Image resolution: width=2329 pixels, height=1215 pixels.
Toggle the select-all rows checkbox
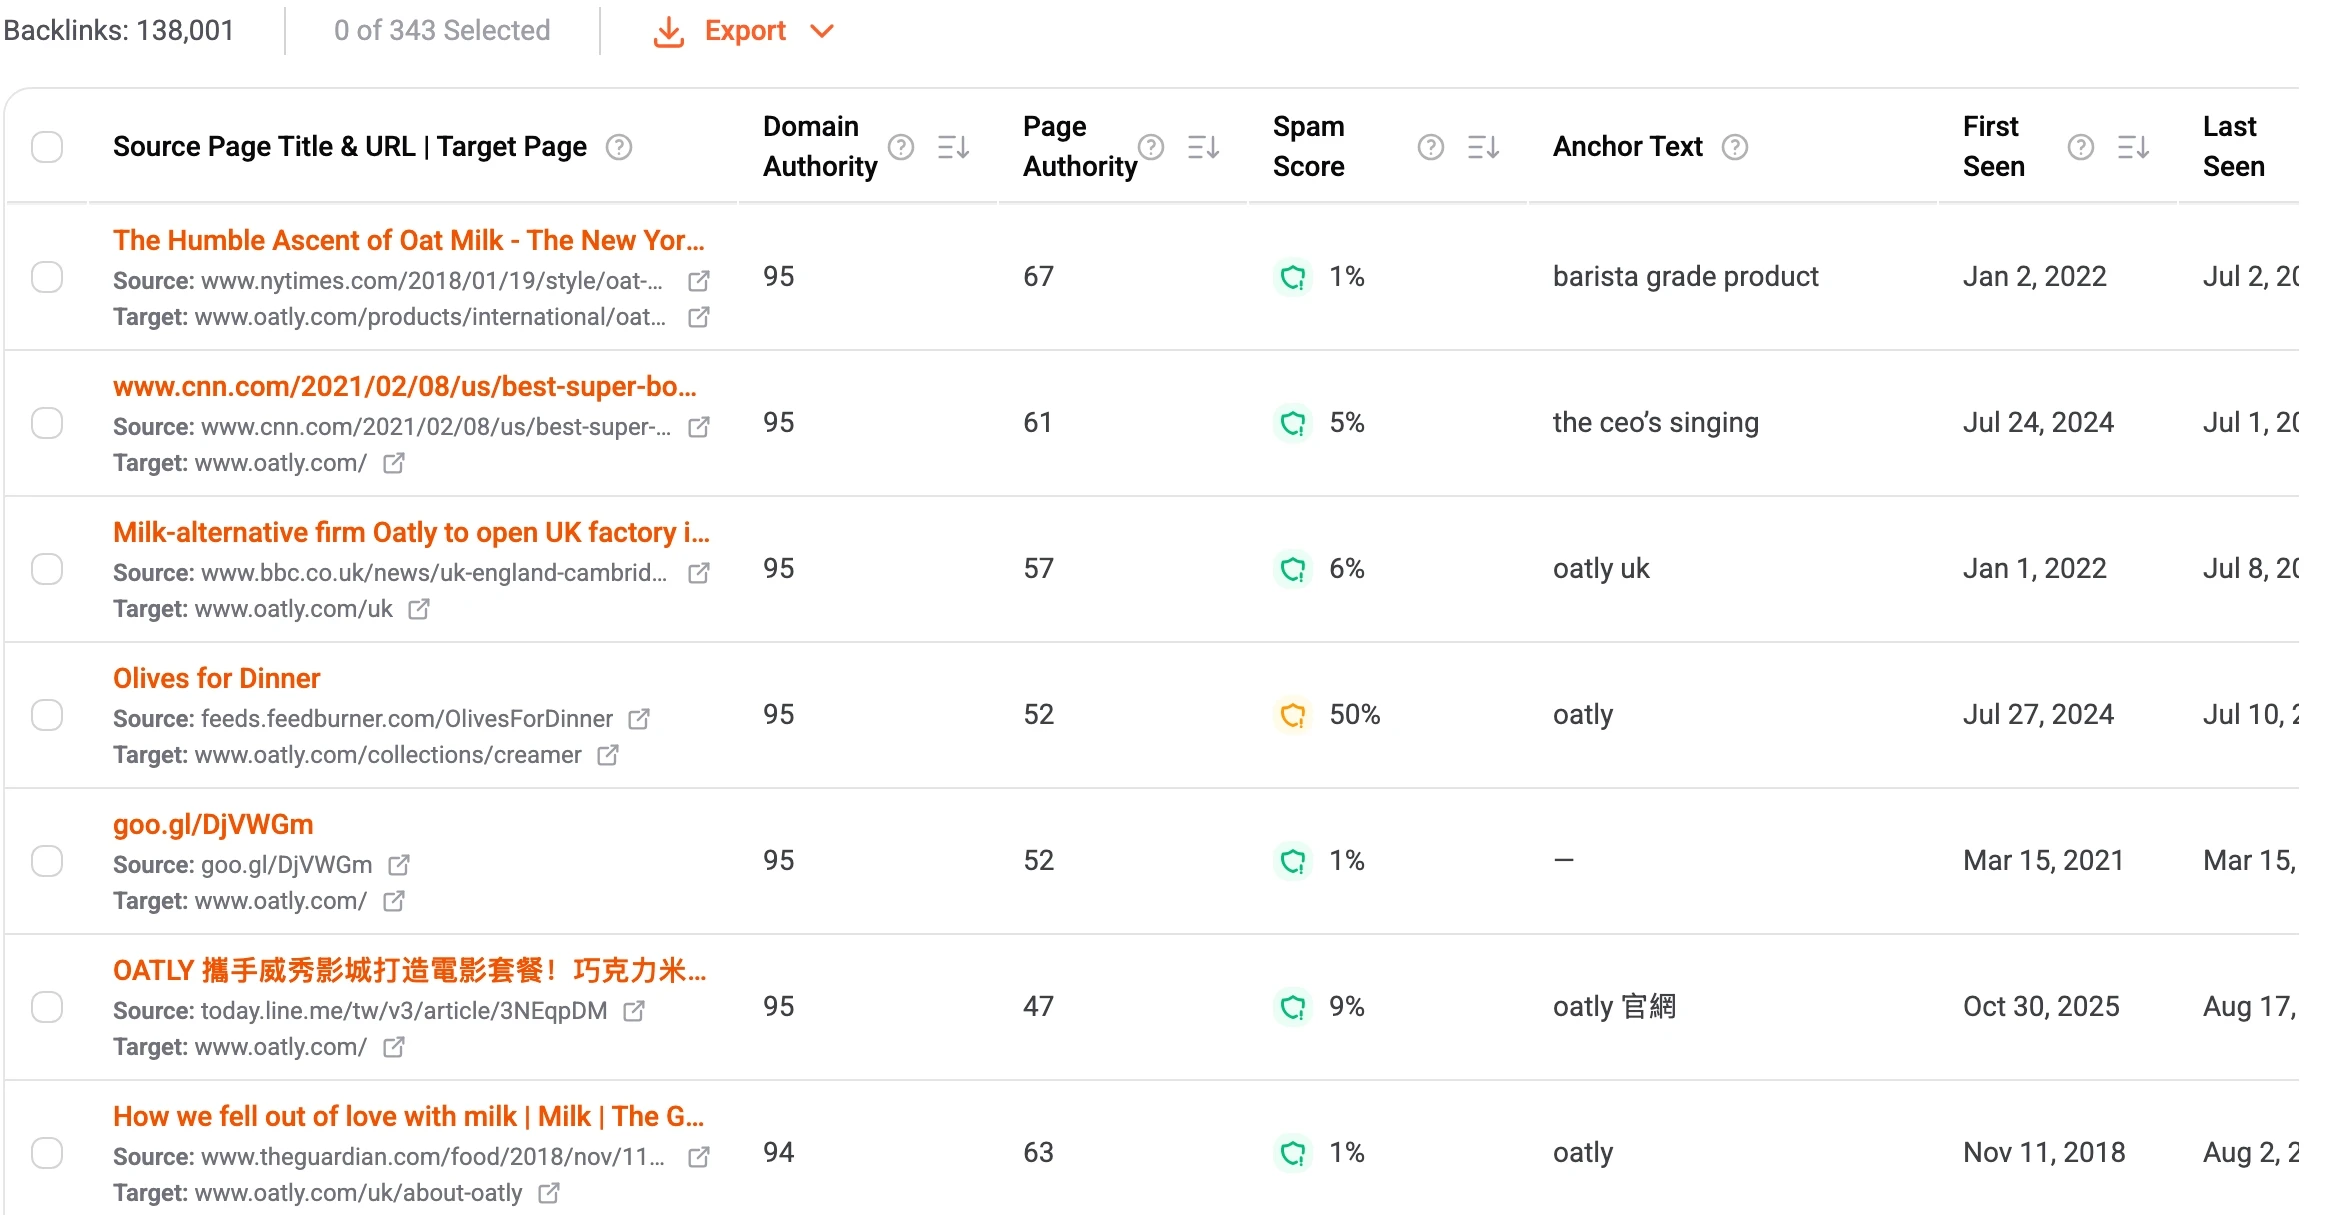coord(47,147)
